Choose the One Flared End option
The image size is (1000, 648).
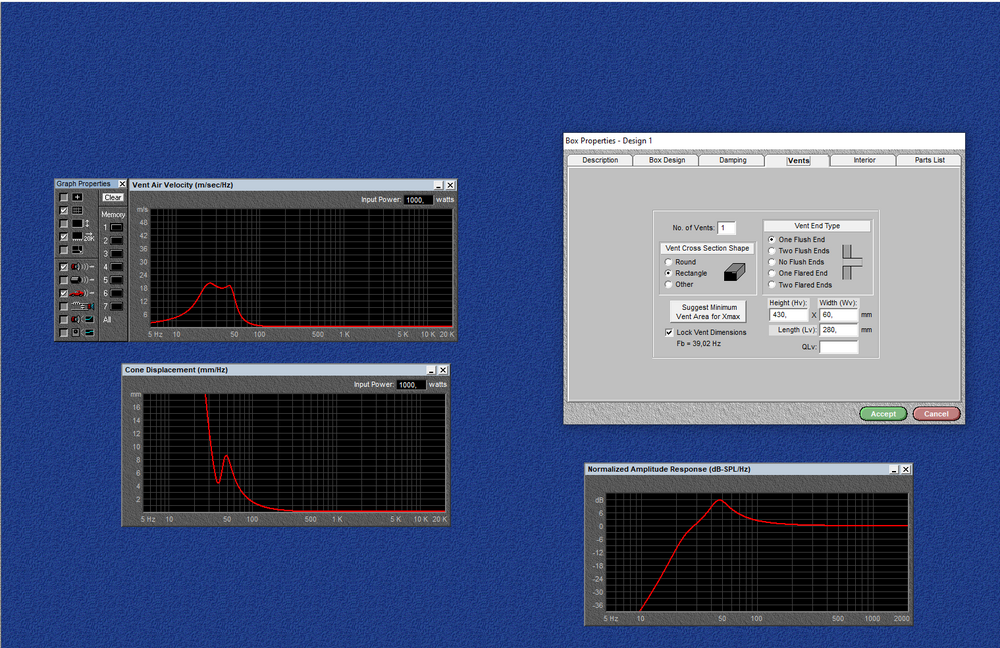772,273
